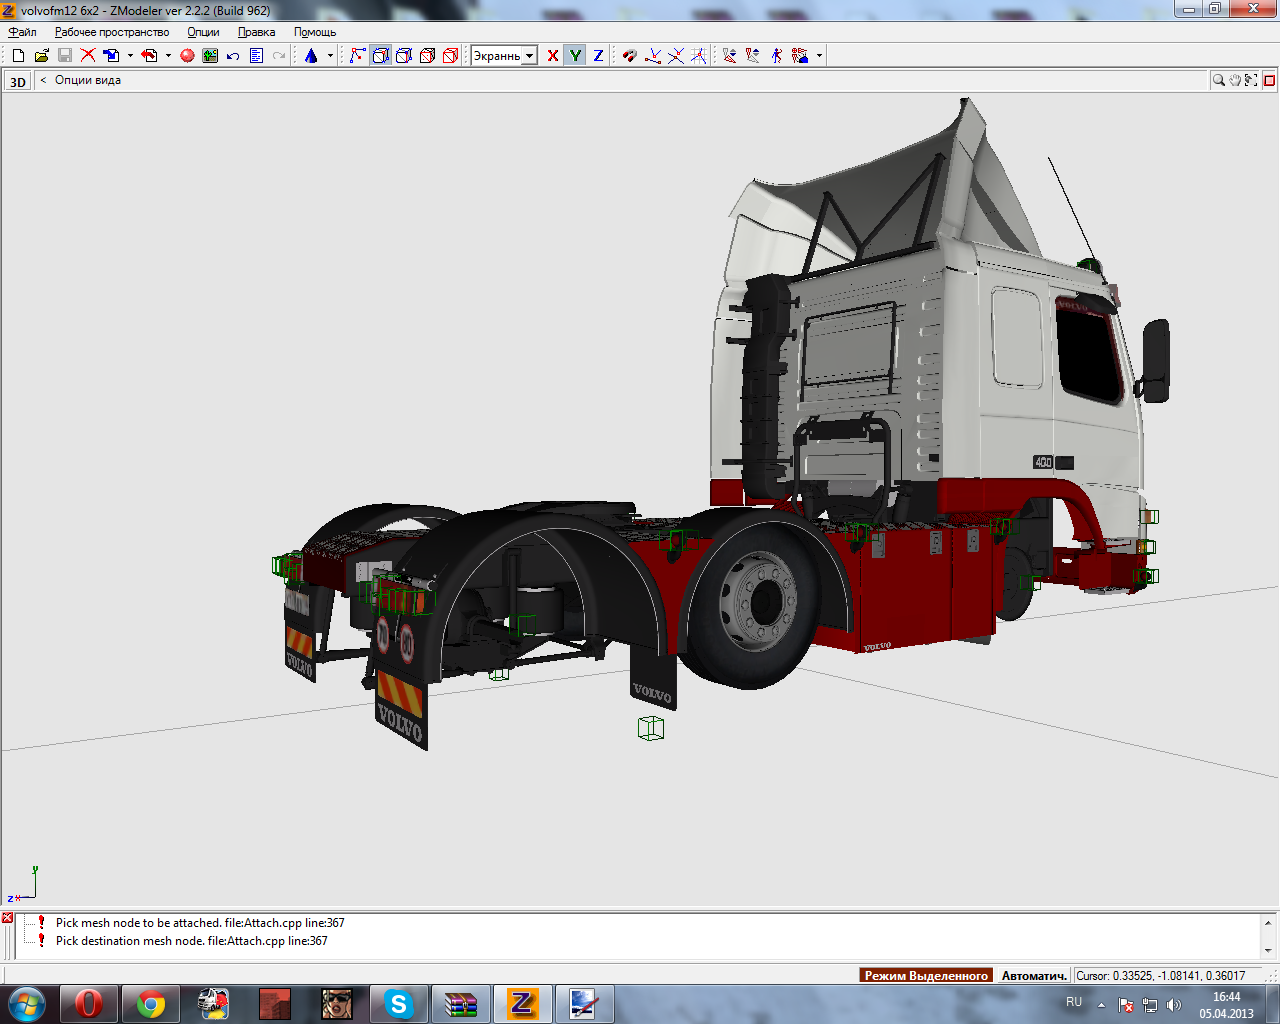1280x1024 pixels.
Task: Click the viewport maximize red square icon
Action: pyautogui.click(x=1269, y=80)
